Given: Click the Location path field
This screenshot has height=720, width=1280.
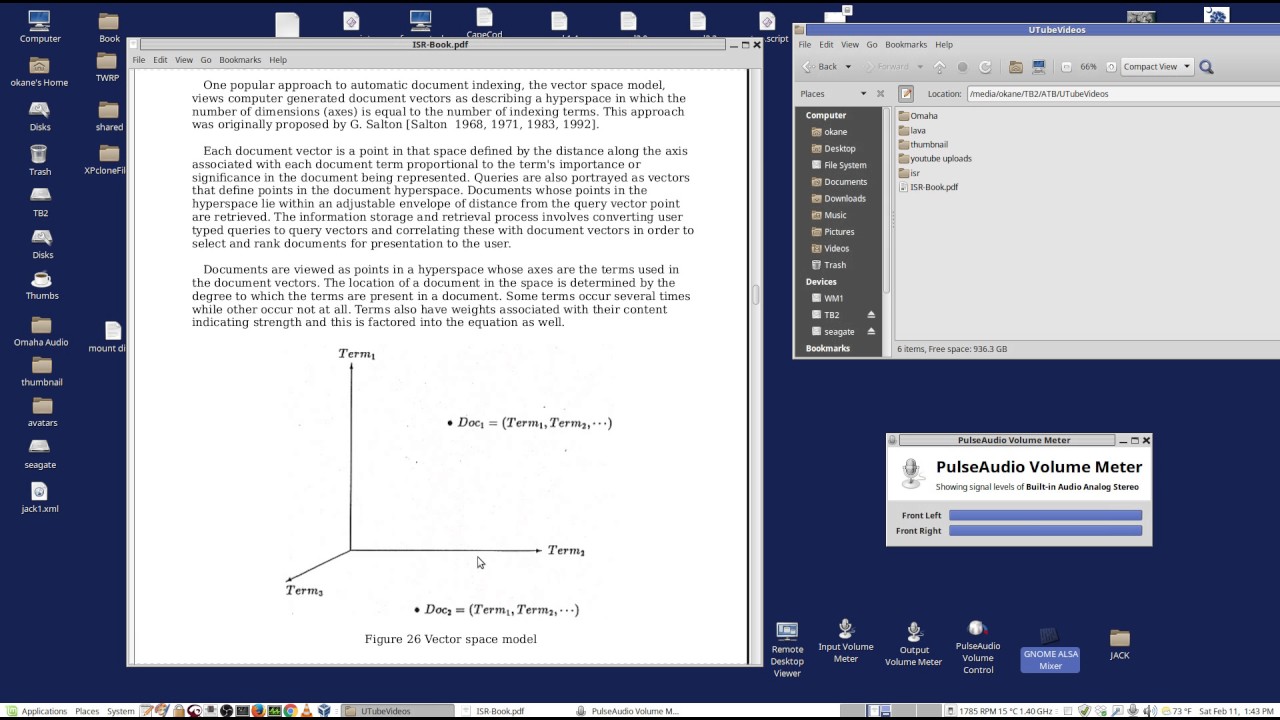Looking at the screenshot, I should tap(1123, 94).
